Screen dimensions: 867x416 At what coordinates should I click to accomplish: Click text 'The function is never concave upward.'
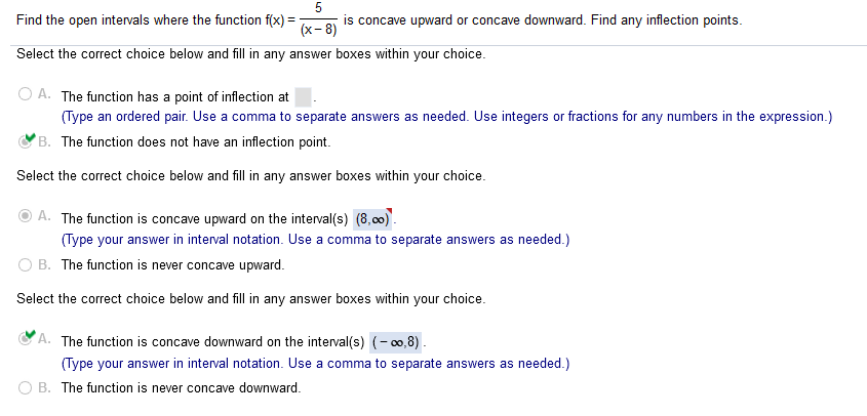[x=173, y=265]
